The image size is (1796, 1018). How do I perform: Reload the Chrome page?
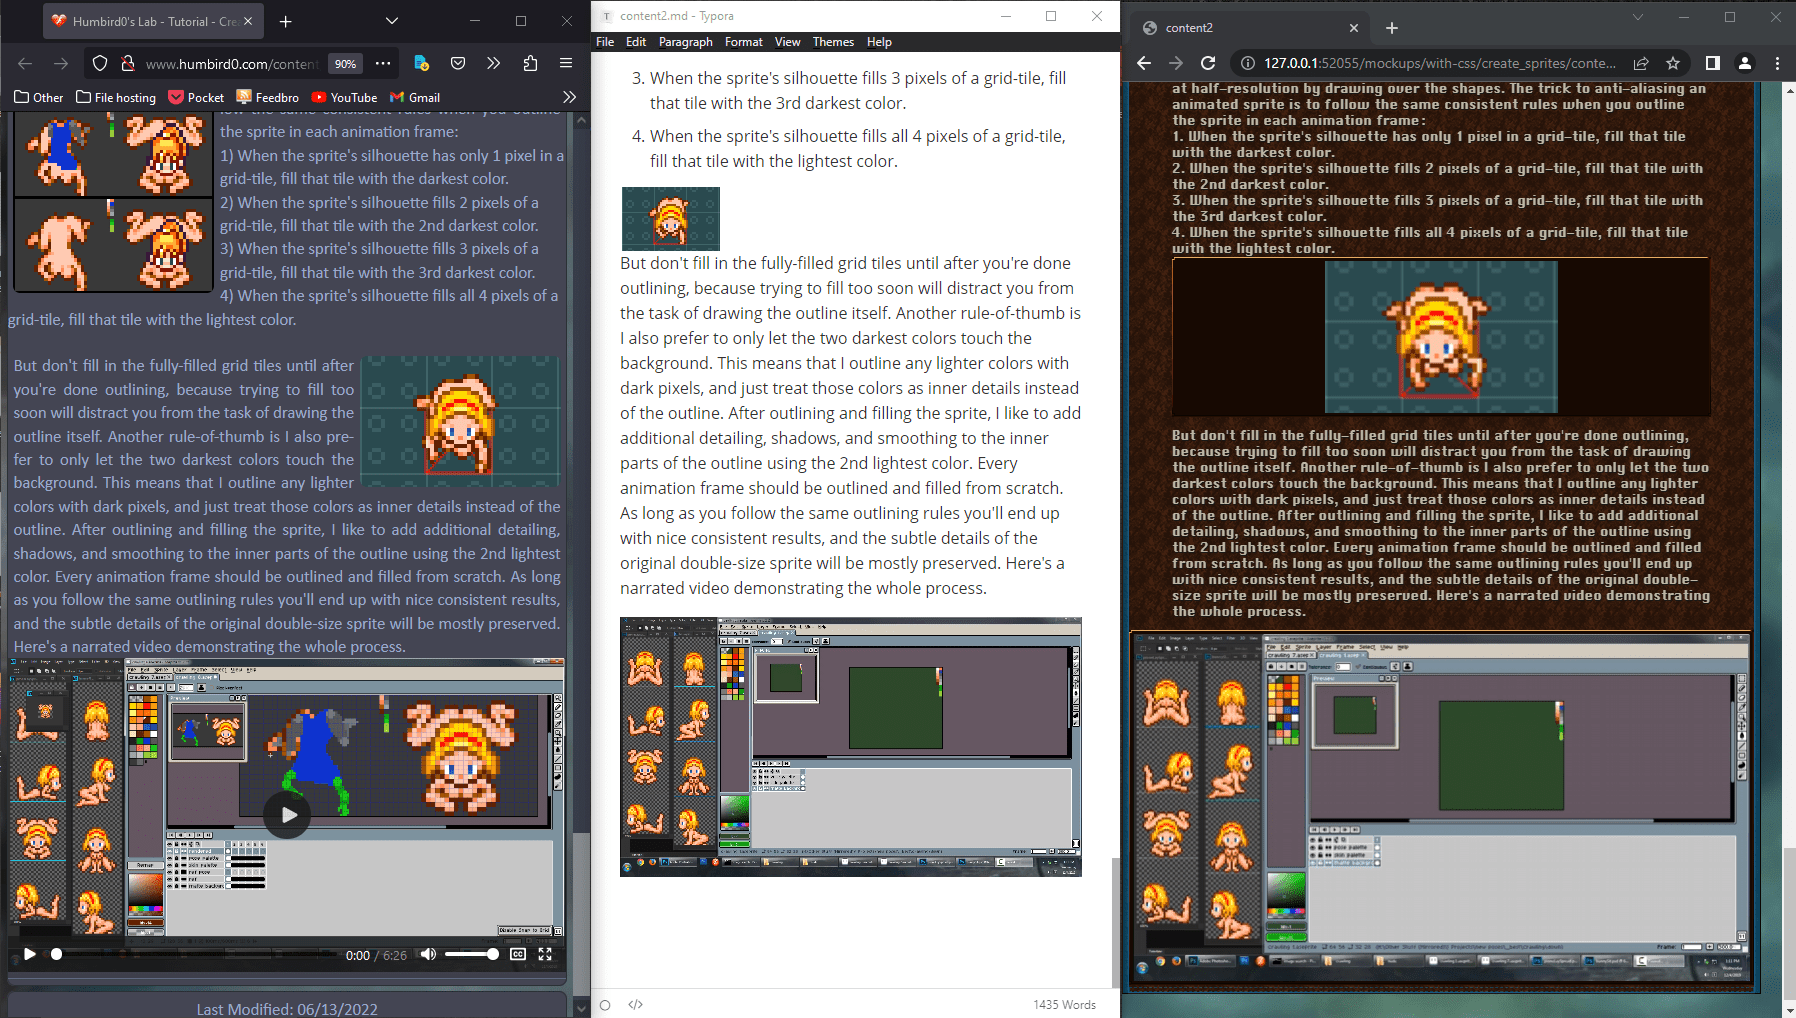click(1208, 63)
